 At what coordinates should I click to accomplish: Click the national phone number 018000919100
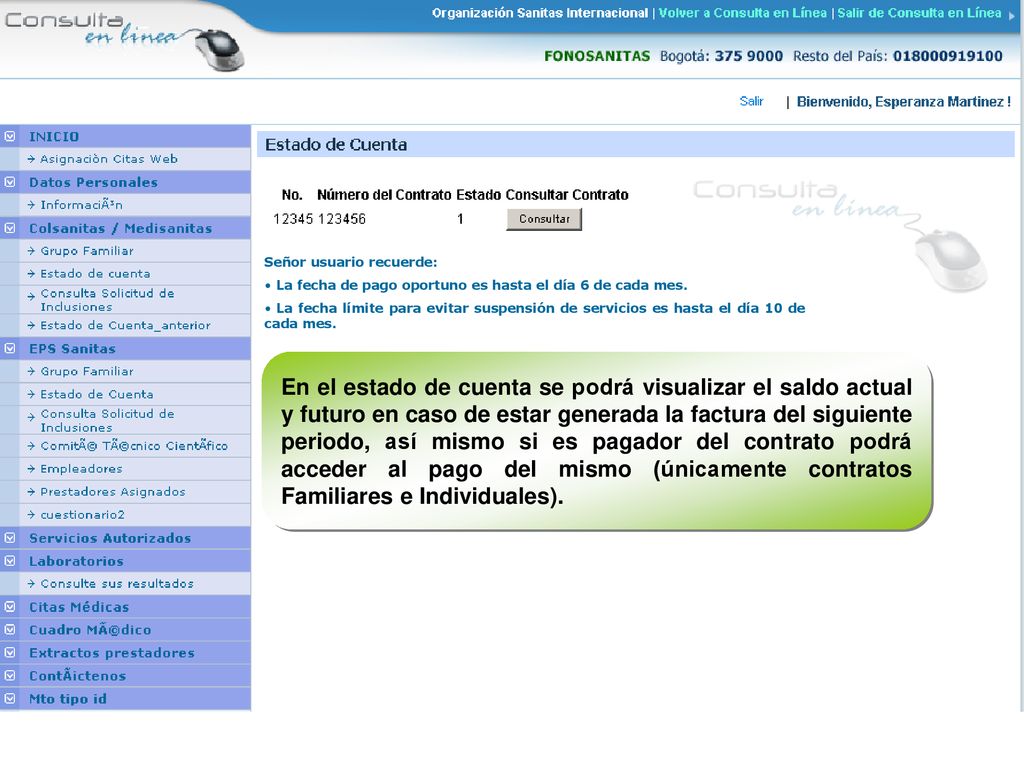(x=948, y=56)
